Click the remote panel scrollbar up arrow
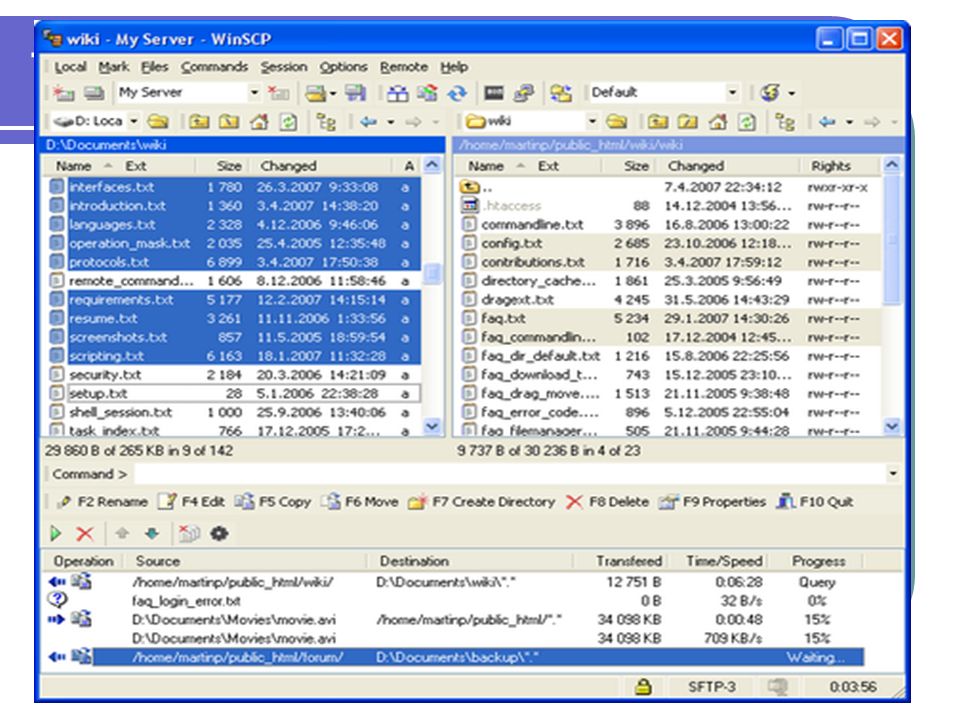This screenshot has width=960, height=720. [x=891, y=165]
